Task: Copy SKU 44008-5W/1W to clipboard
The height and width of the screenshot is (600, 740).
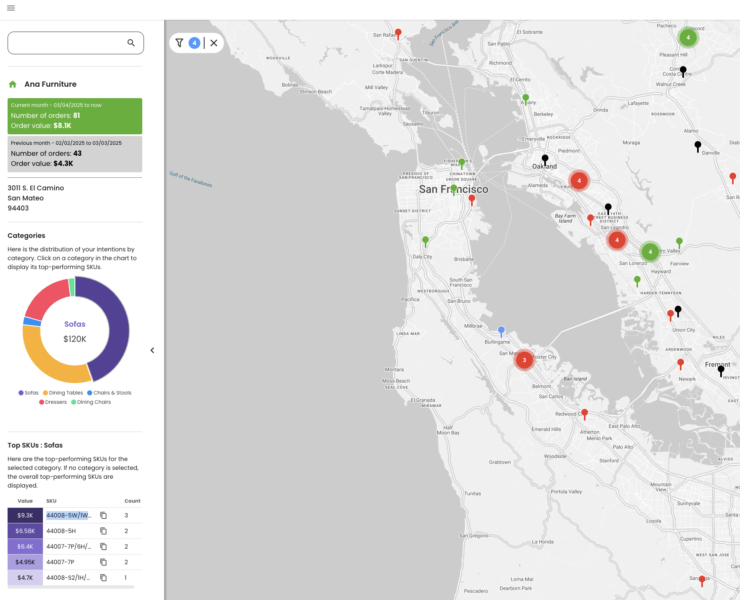Action: coord(103,515)
